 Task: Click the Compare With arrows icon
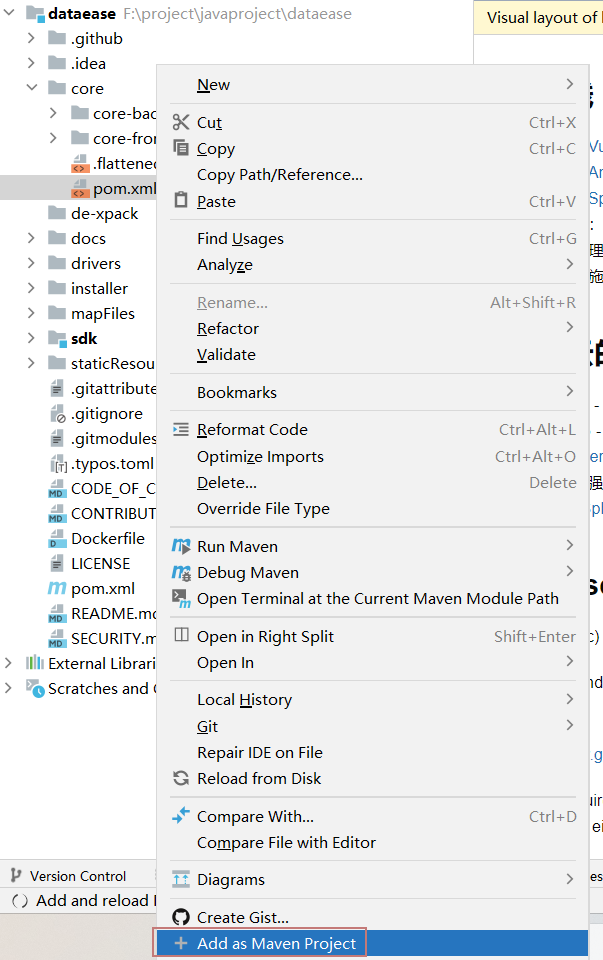coord(181,816)
